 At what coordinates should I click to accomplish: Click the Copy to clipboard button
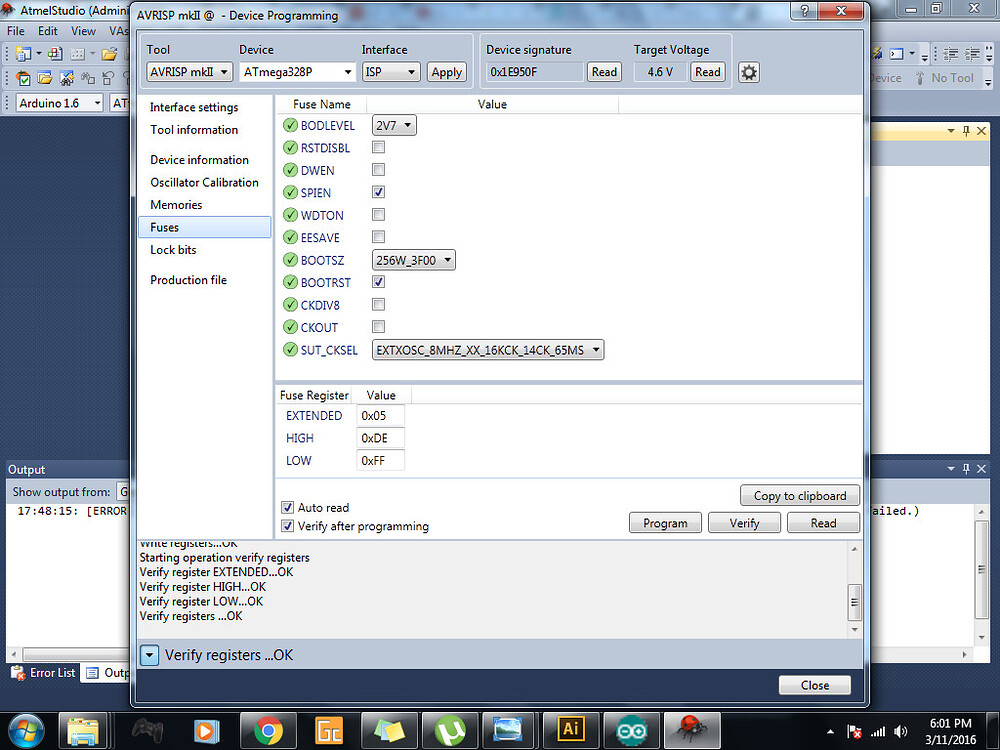coord(799,495)
